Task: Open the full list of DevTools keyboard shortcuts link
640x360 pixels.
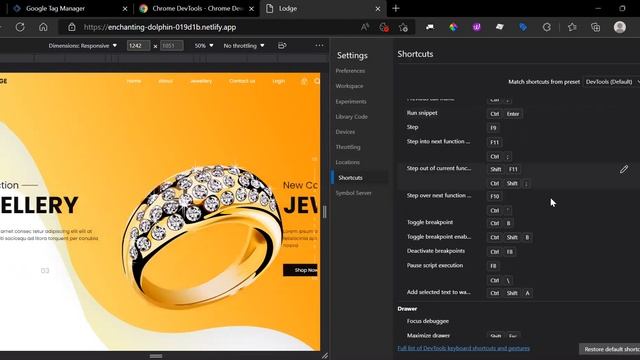Action: coord(464,348)
